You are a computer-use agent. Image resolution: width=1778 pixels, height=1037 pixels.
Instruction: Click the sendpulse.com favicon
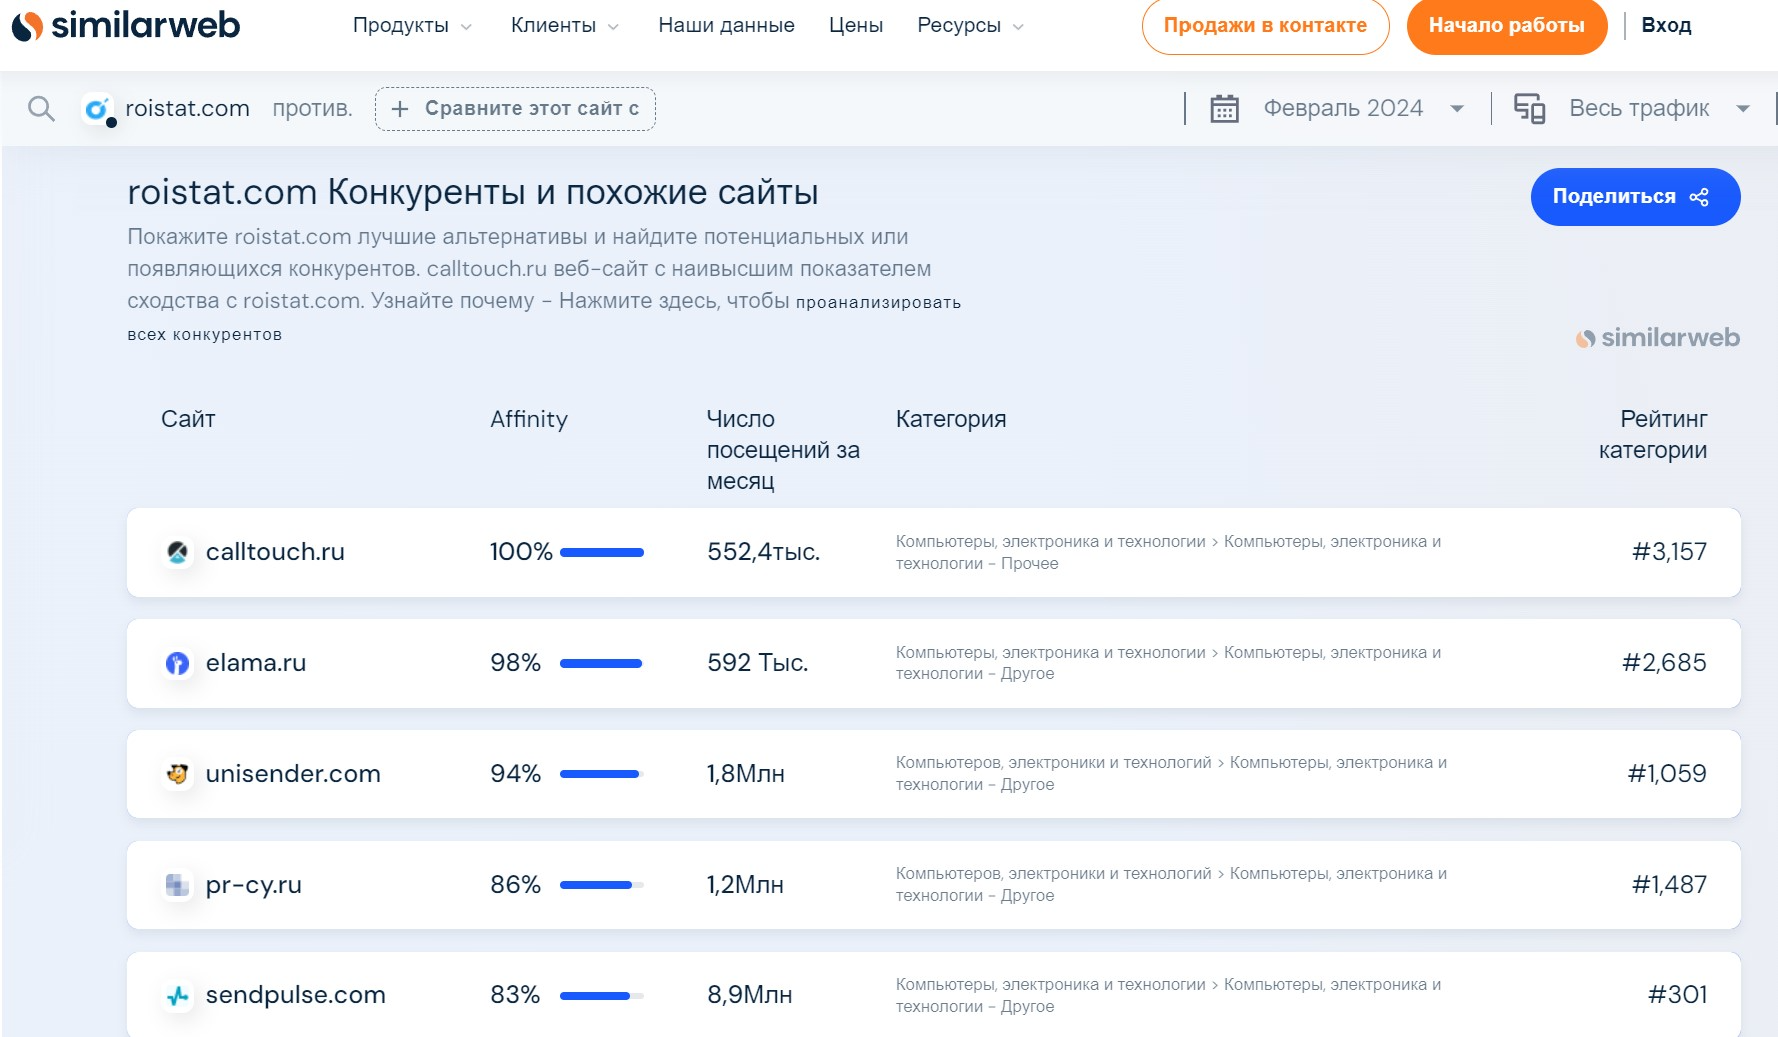click(x=178, y=996)
